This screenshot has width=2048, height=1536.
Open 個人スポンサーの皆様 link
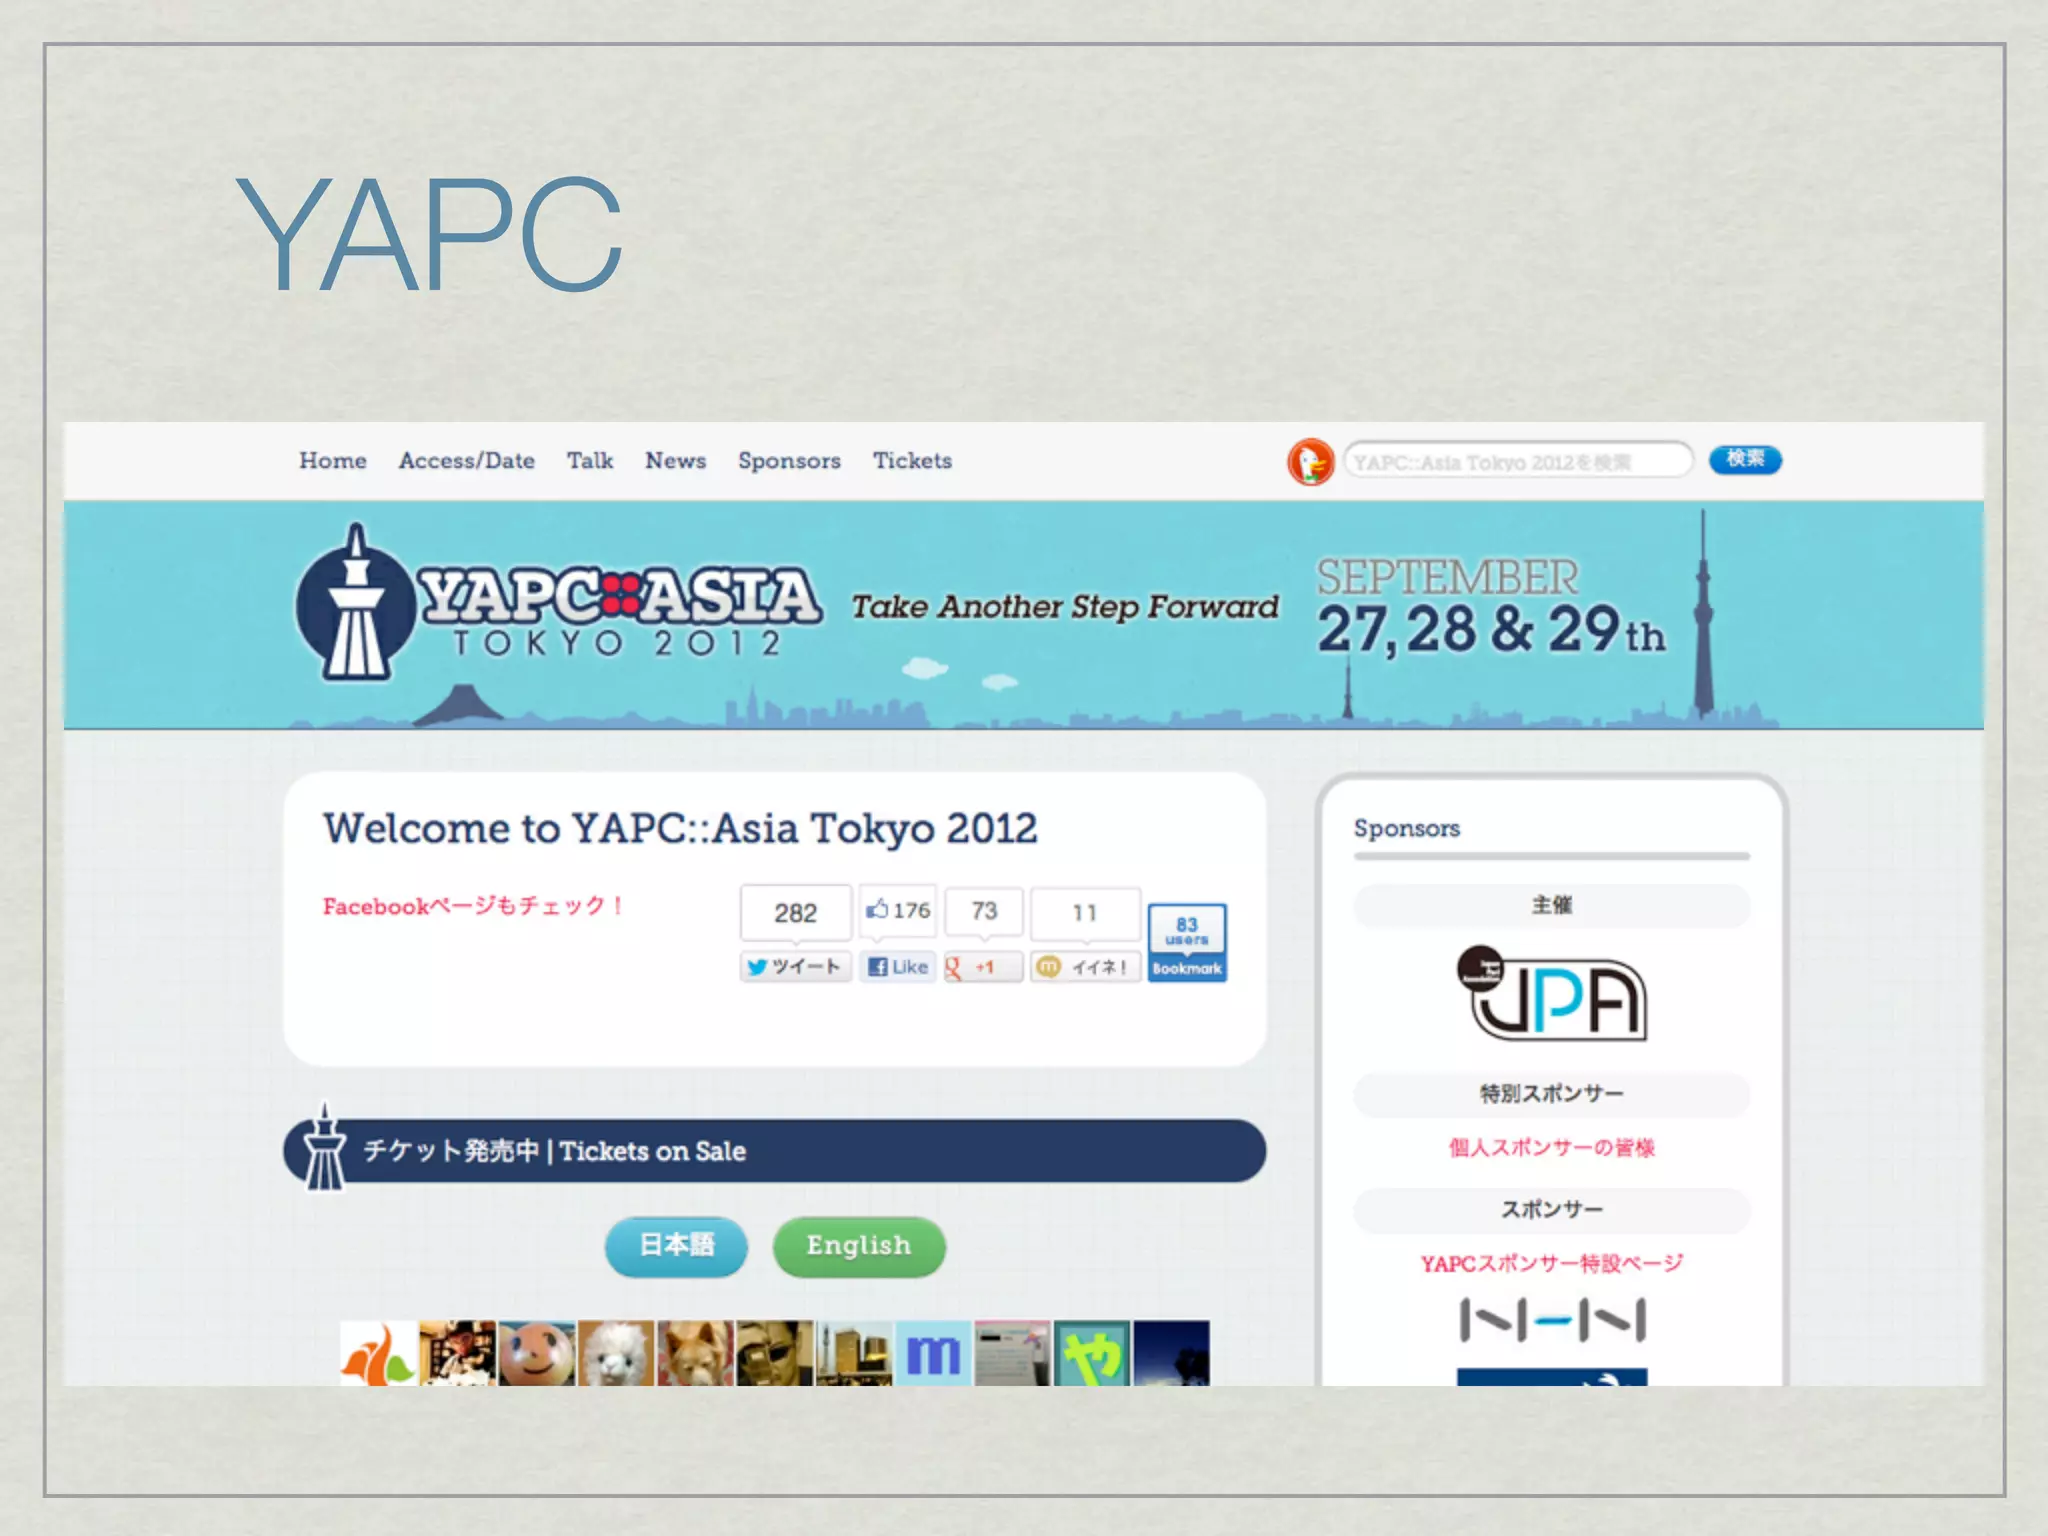[x=1551, y=1148]
